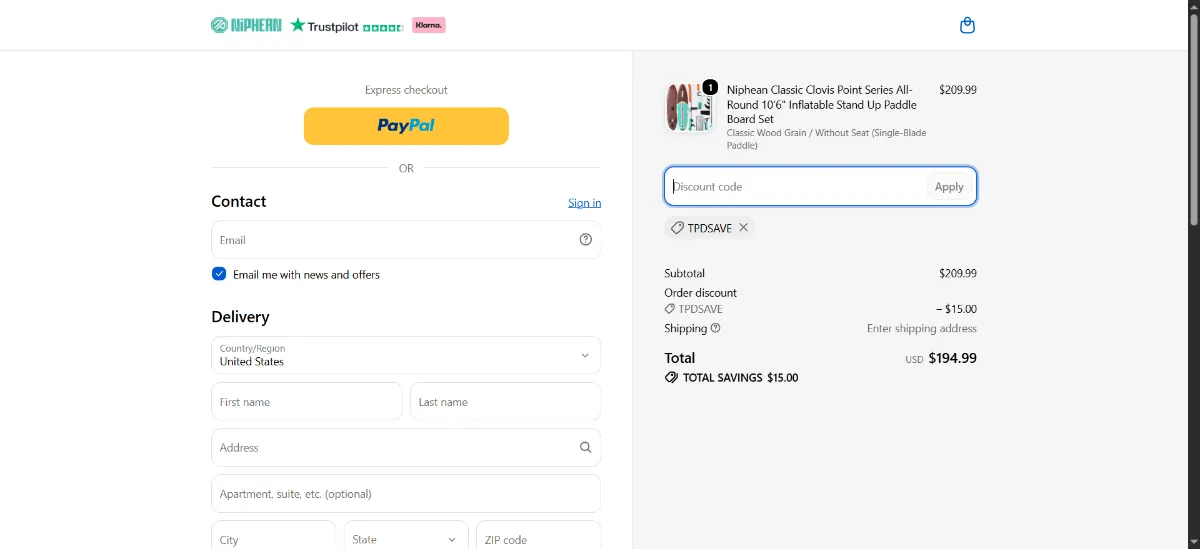Toggle Email me with news and offers
Image resolution: width=1200 pixels, height=549 pixels.
(x=219, y=274)
